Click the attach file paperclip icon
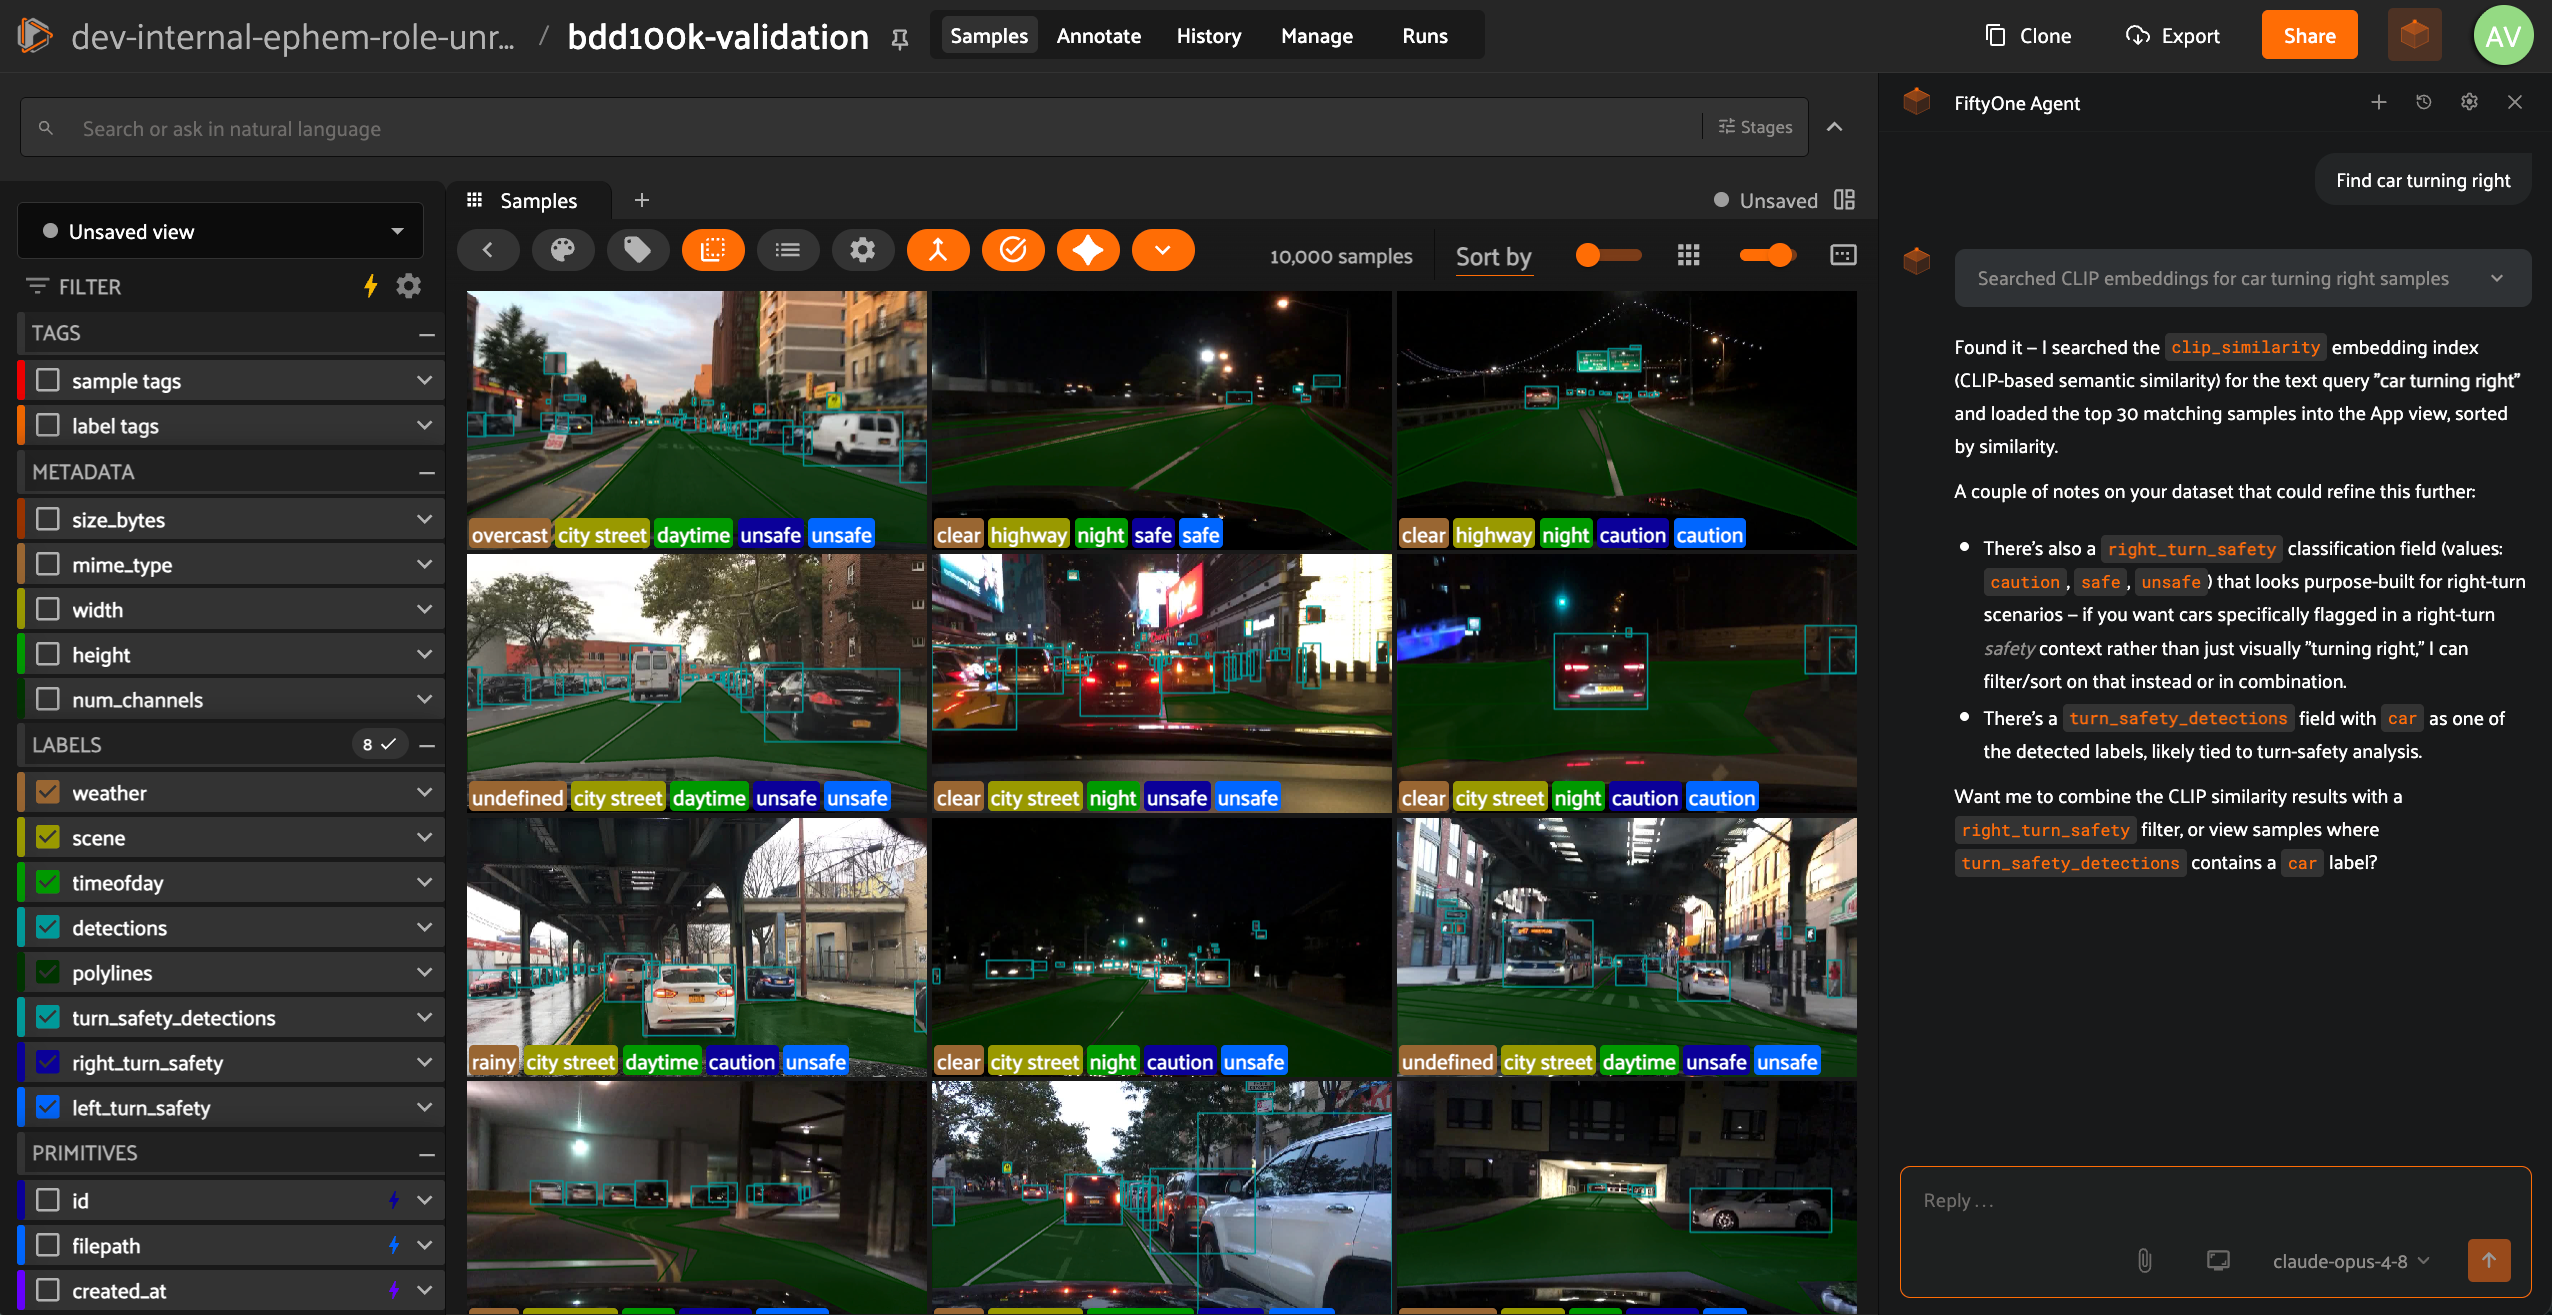Viewport: 2552px width, 1315px height. tap(2144, 1260)
